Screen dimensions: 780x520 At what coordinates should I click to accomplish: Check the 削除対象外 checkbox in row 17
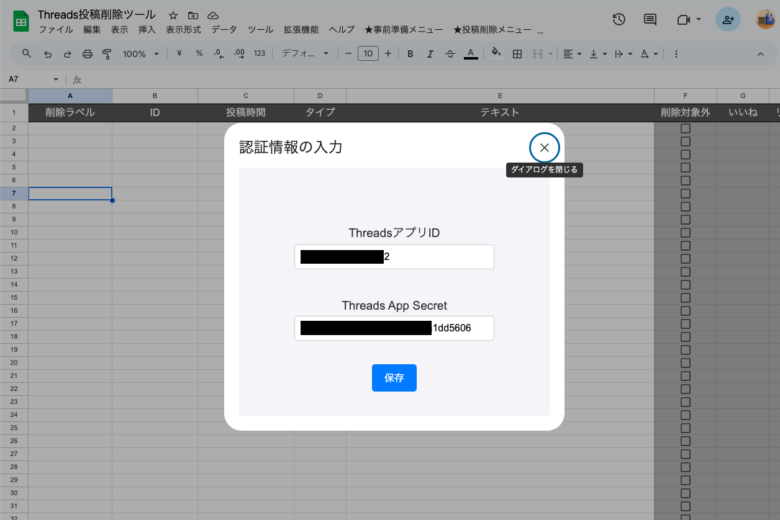point(685,323)
